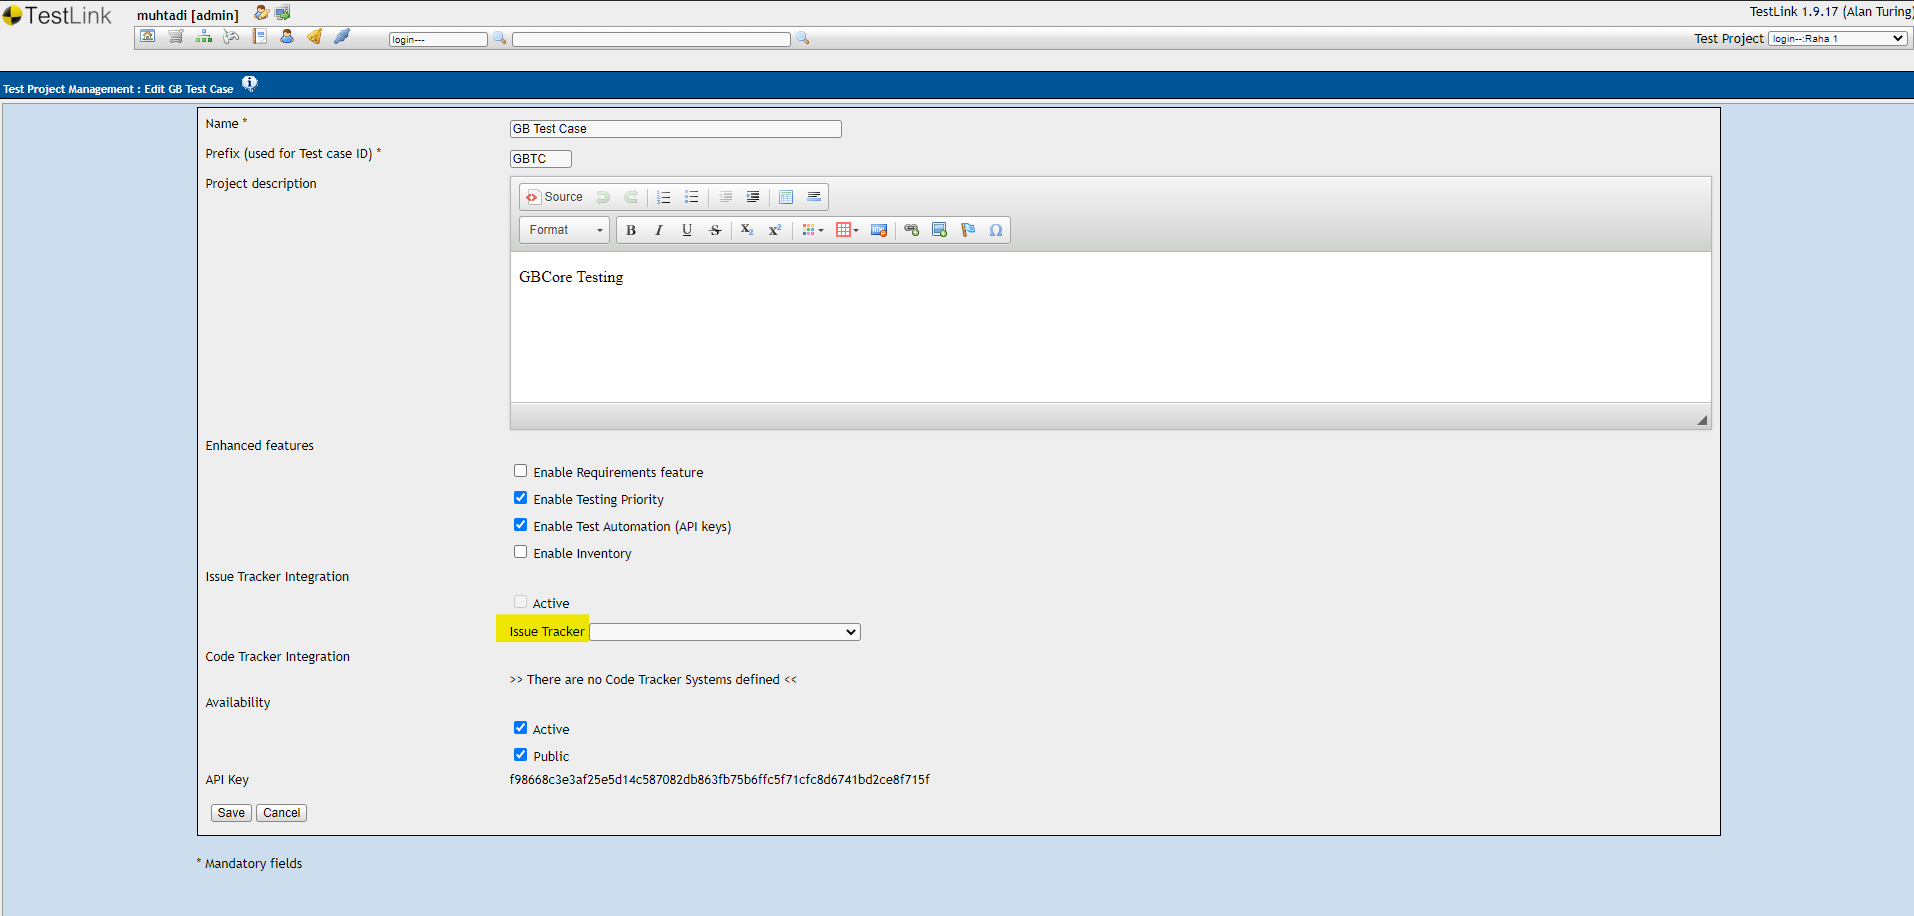Click the Save button
The height and width of the screenshot is (916, 1914).
(230, 812)
